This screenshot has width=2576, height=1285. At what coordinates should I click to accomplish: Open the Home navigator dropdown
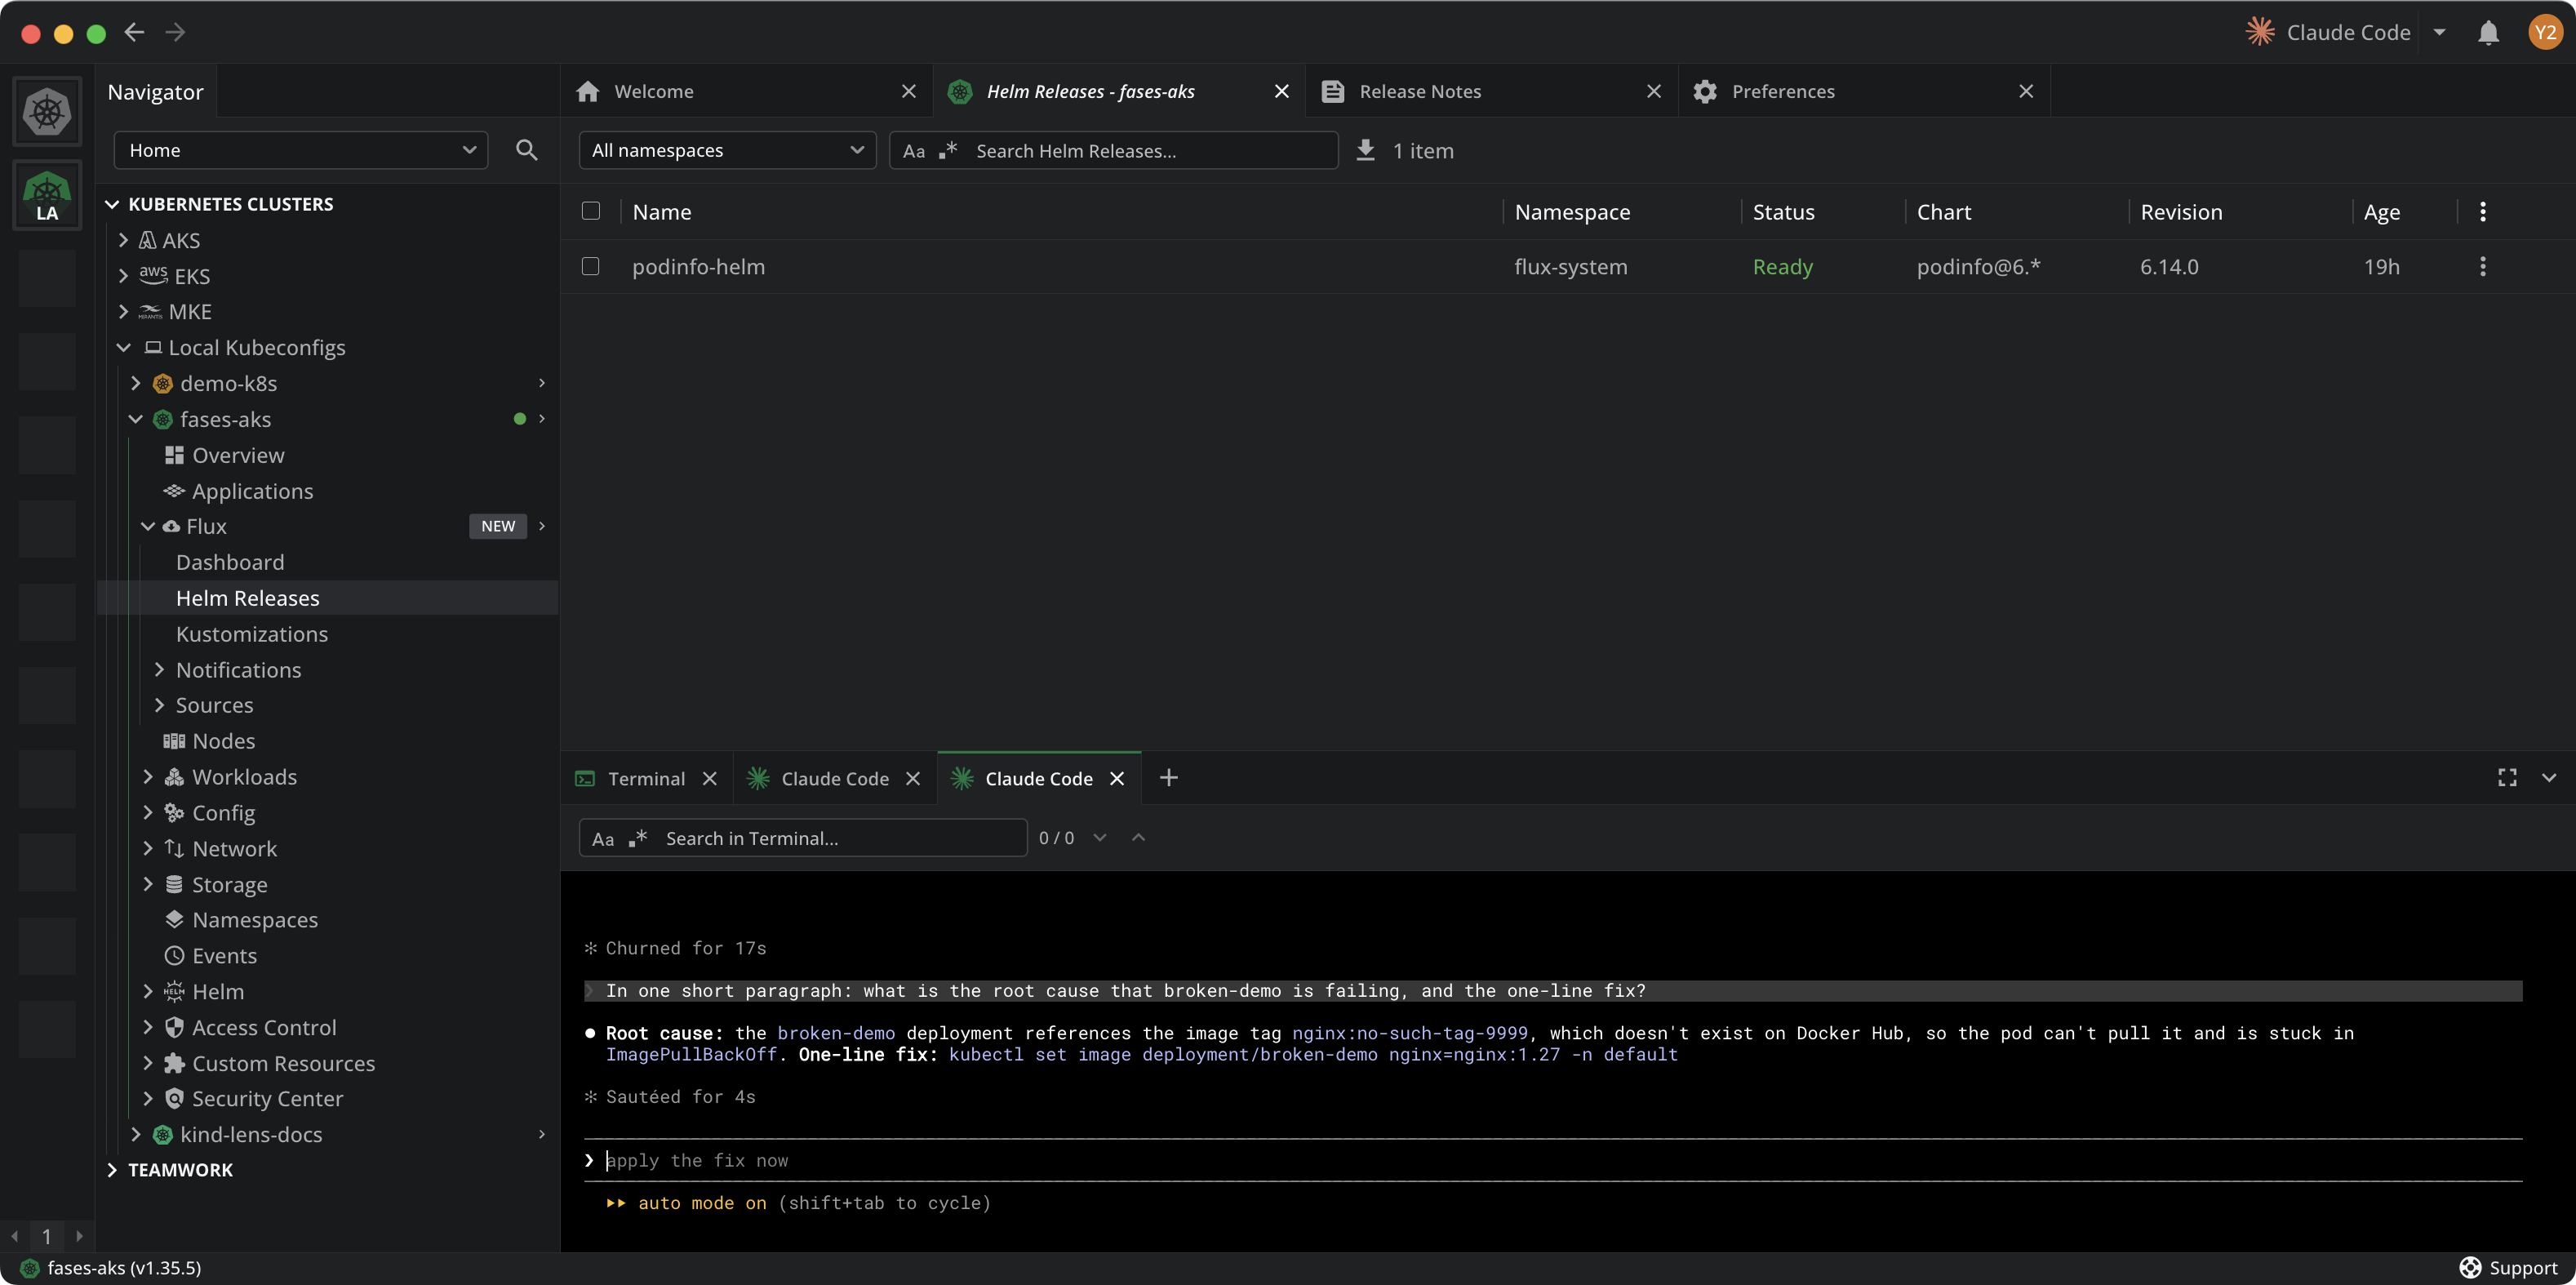301,150
